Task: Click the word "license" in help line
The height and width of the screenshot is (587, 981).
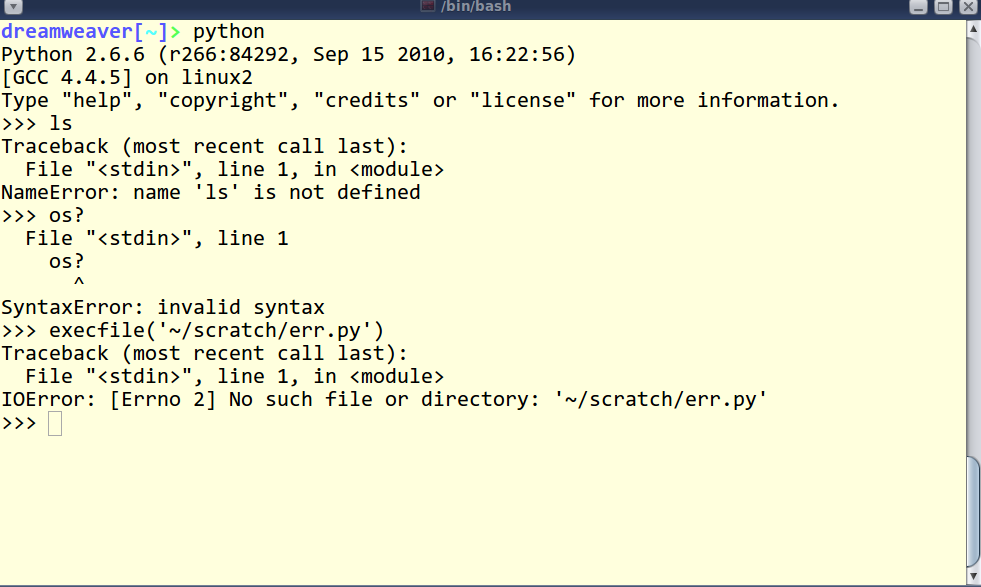Action: (522, 100)
